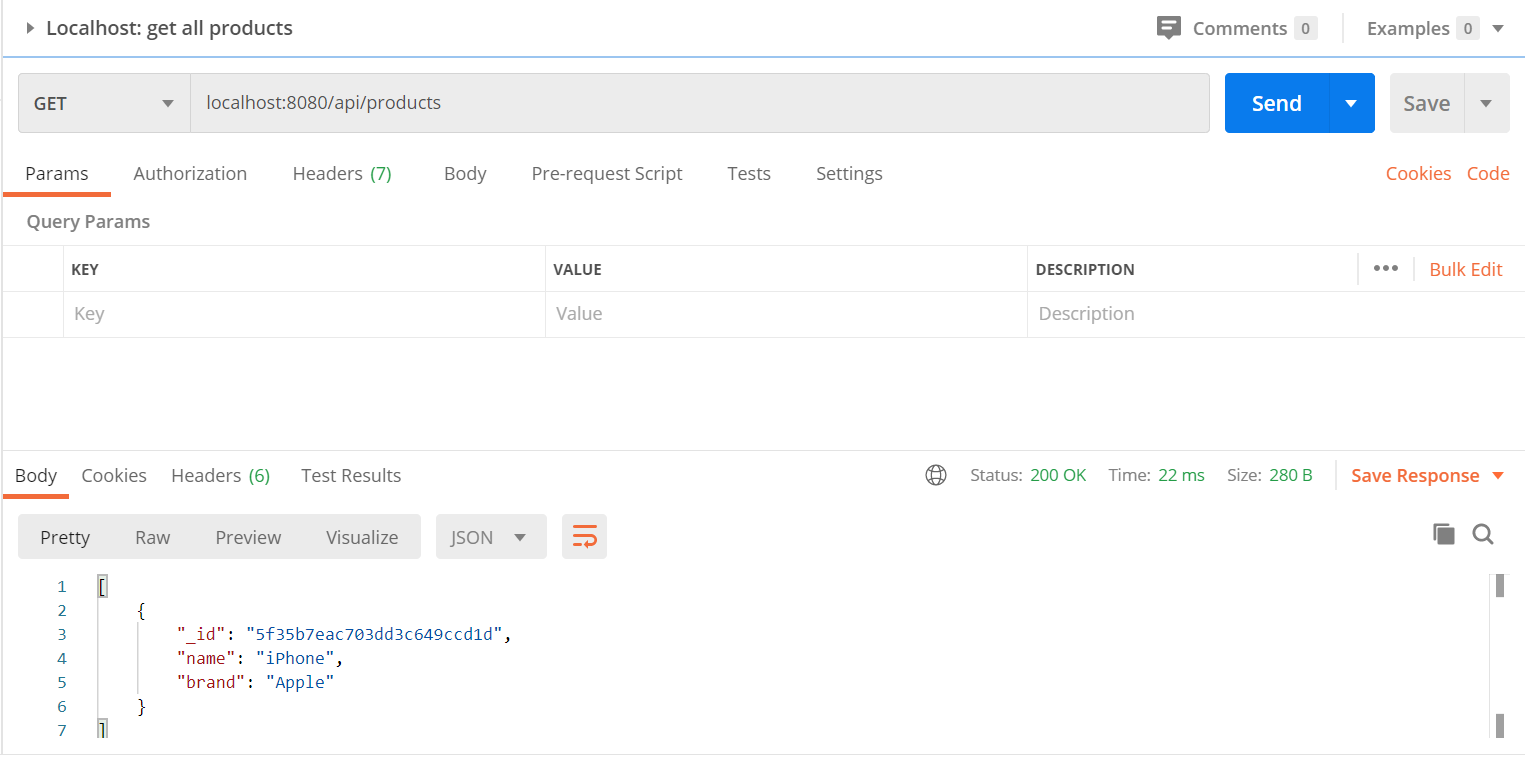
Task: Switch to the Params tab
Action: click(57, 173)
